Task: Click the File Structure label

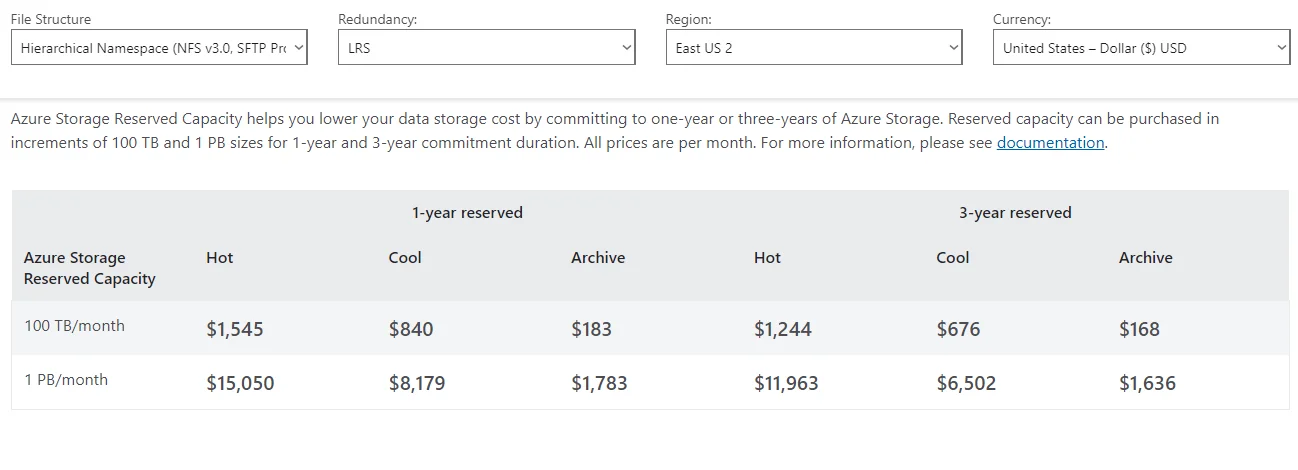Action: pos(51,19)
